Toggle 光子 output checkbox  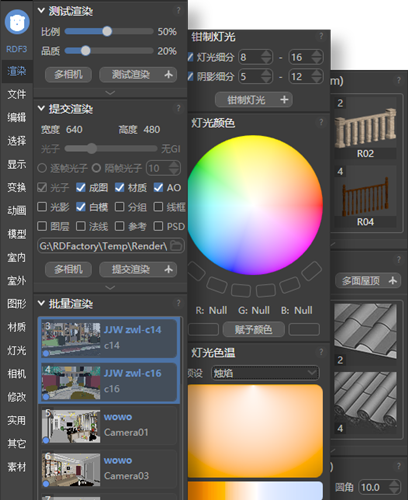point(42,188)
